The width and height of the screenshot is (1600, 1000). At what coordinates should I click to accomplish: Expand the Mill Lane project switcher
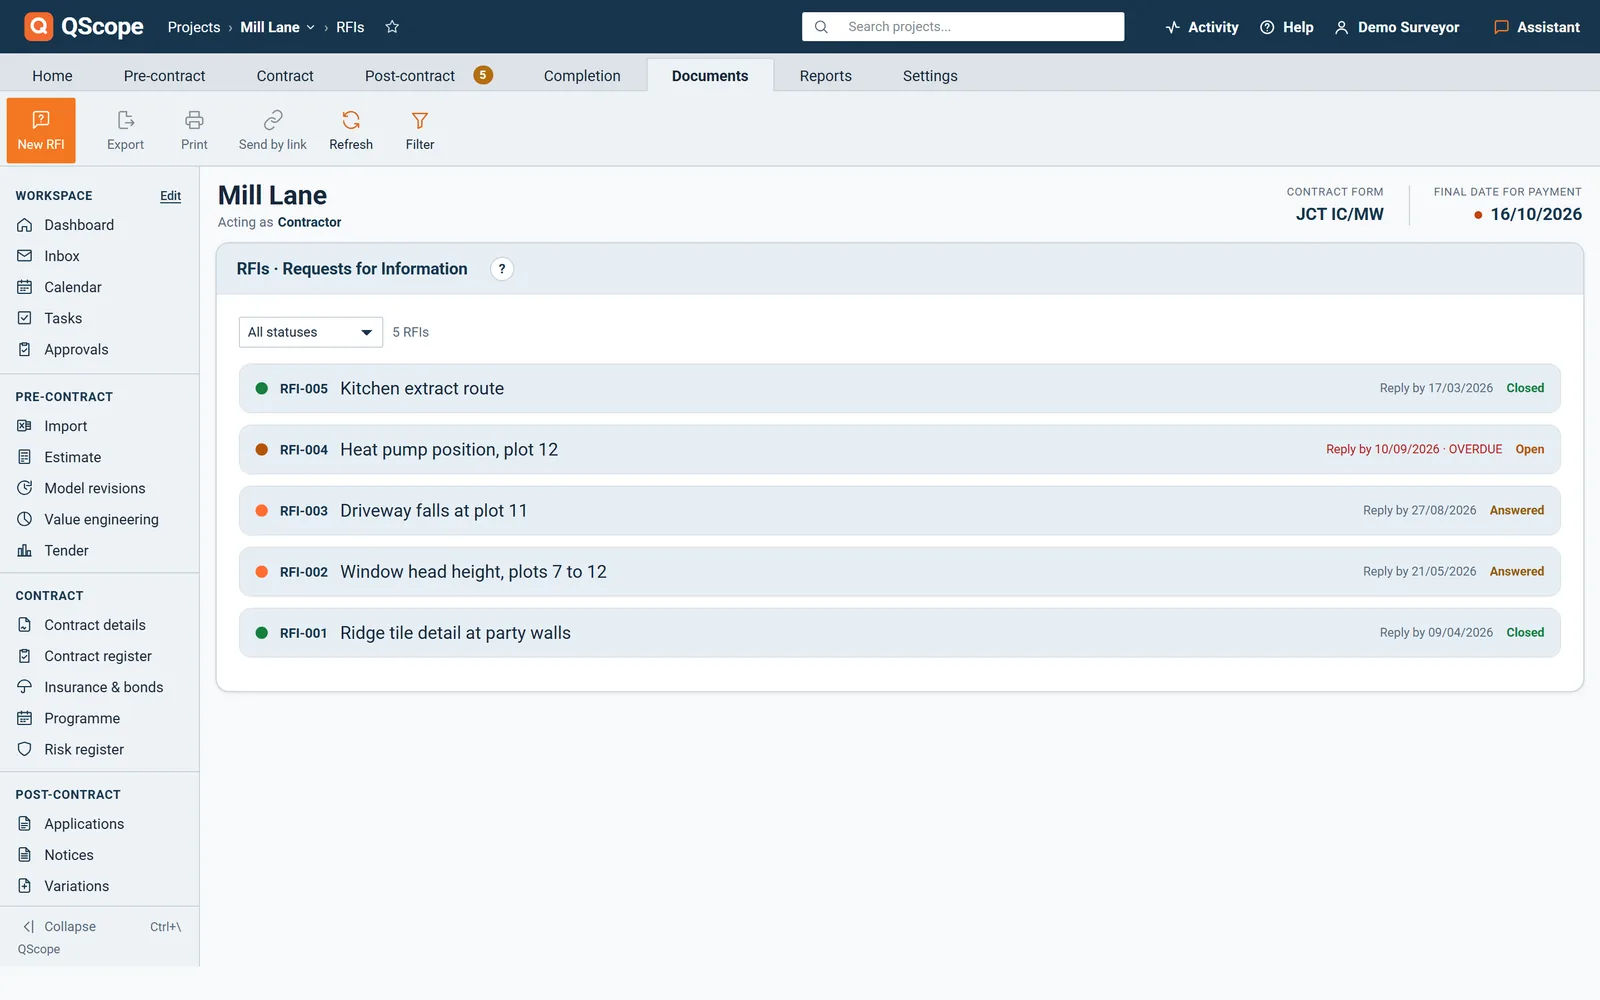pyautogui.click(x=277, y=27)
